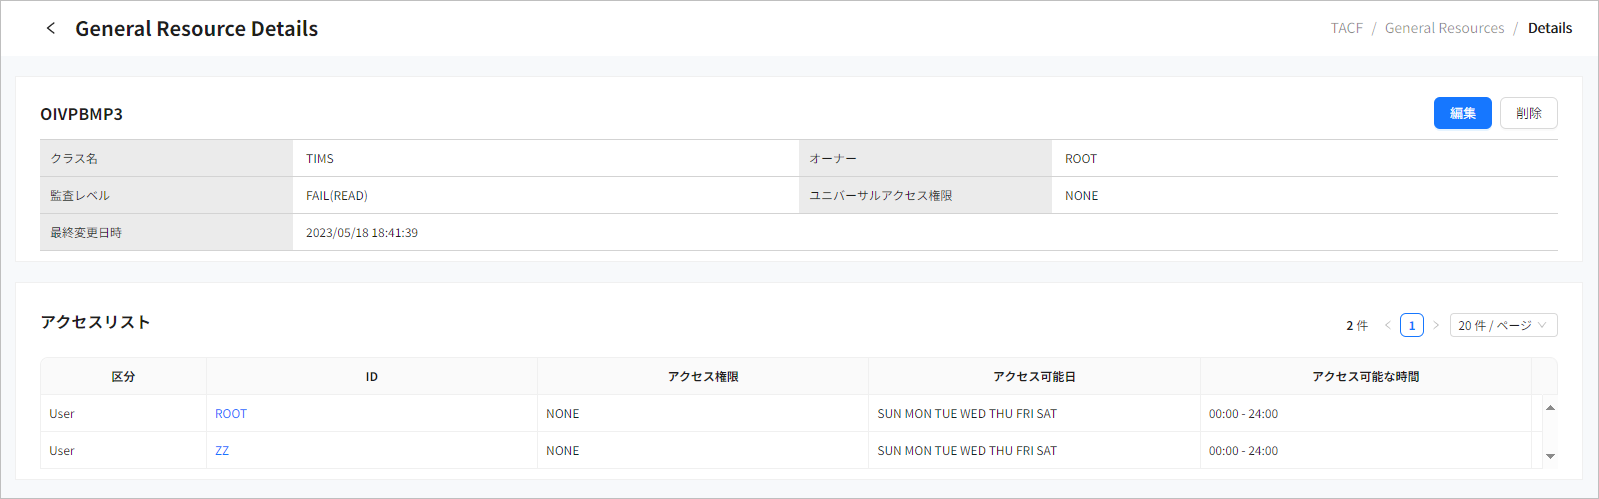Viewport: 1599px width, 499px height.
Task: Click the next page arrow in pagination
Action: pos(1436,325)
